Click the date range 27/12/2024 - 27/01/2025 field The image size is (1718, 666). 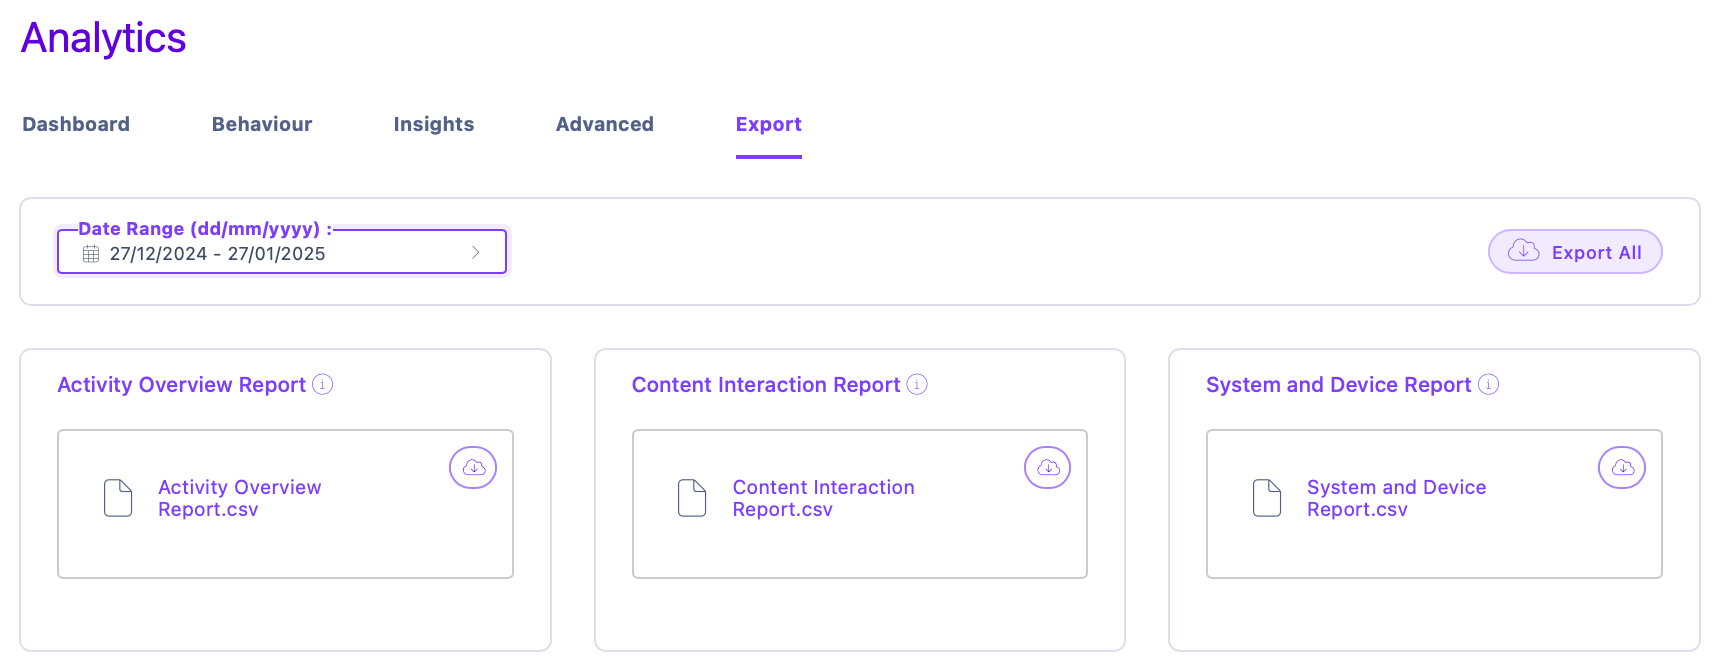(282, 252)
